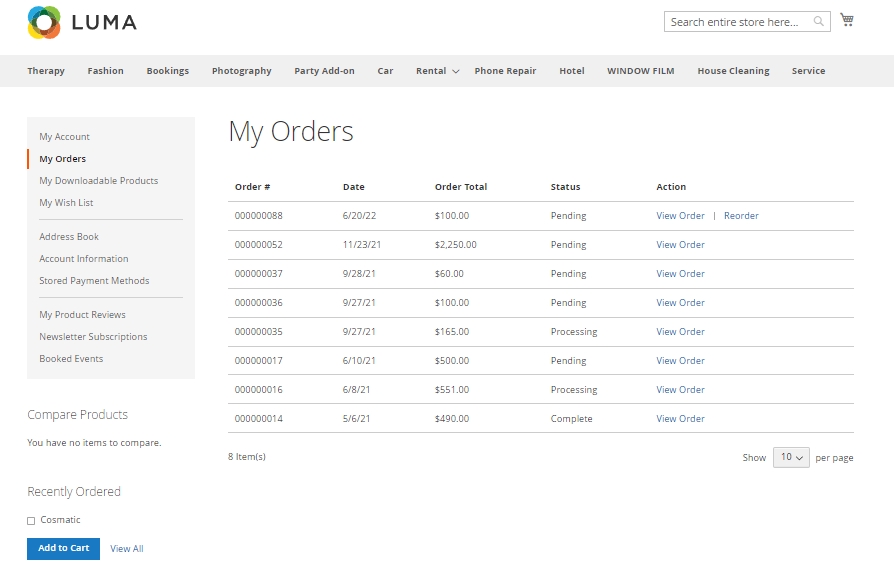View order 000000037

point(680,274)
